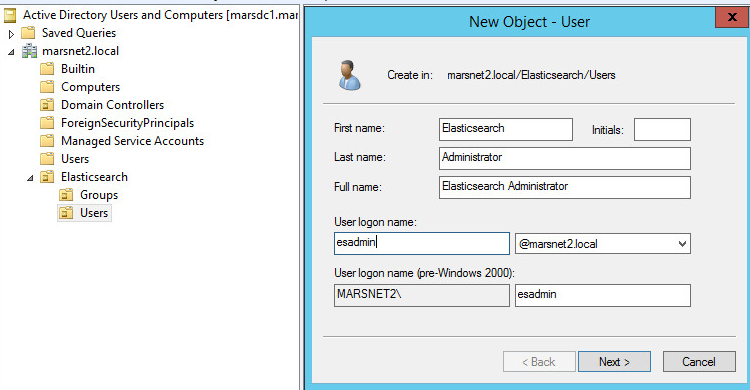Collapse the marsnet2.local domain node

(11, 52)
